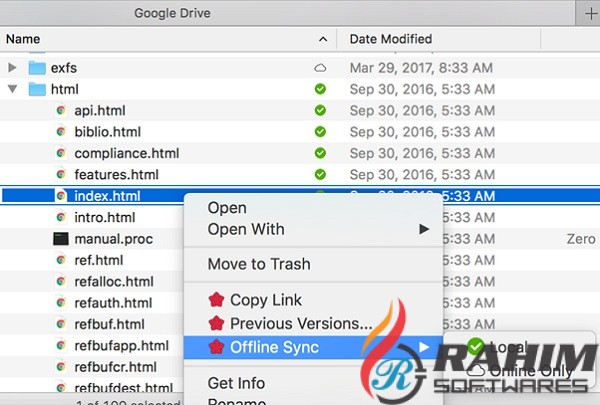Click the Offline Sync submenu arrow

pos(424,347)
